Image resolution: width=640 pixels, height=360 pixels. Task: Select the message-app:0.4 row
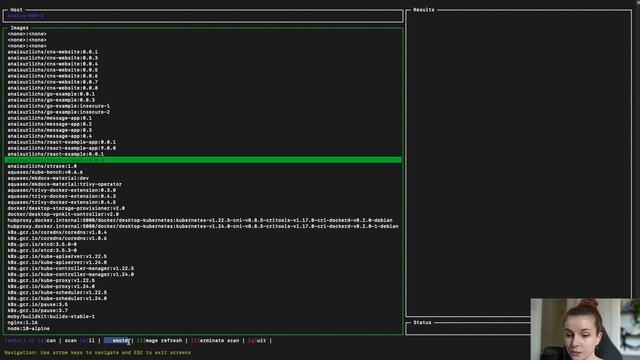click(x=50, y=136)
